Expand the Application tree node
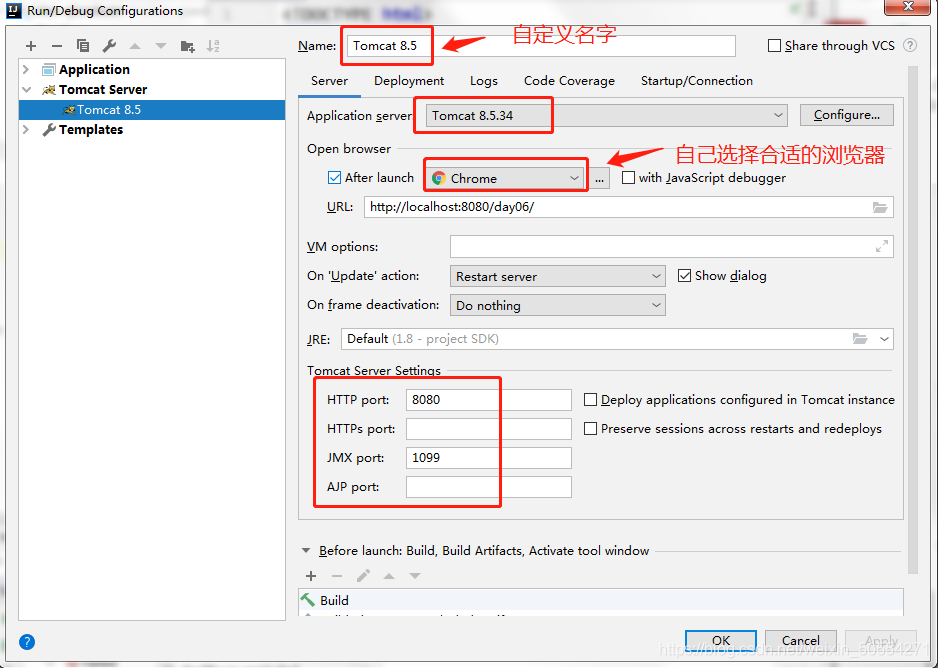938x668 pixels. pyautogui.click(x=26, y=69)
